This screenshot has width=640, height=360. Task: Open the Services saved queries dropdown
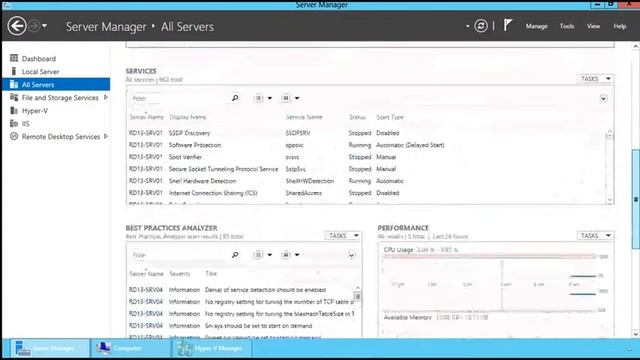click(x=290, y=98)
